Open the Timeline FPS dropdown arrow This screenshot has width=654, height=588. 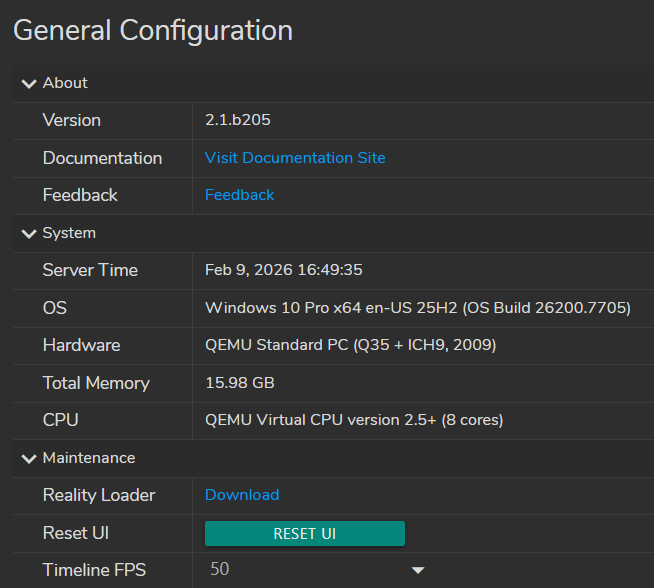coord(418,570)
